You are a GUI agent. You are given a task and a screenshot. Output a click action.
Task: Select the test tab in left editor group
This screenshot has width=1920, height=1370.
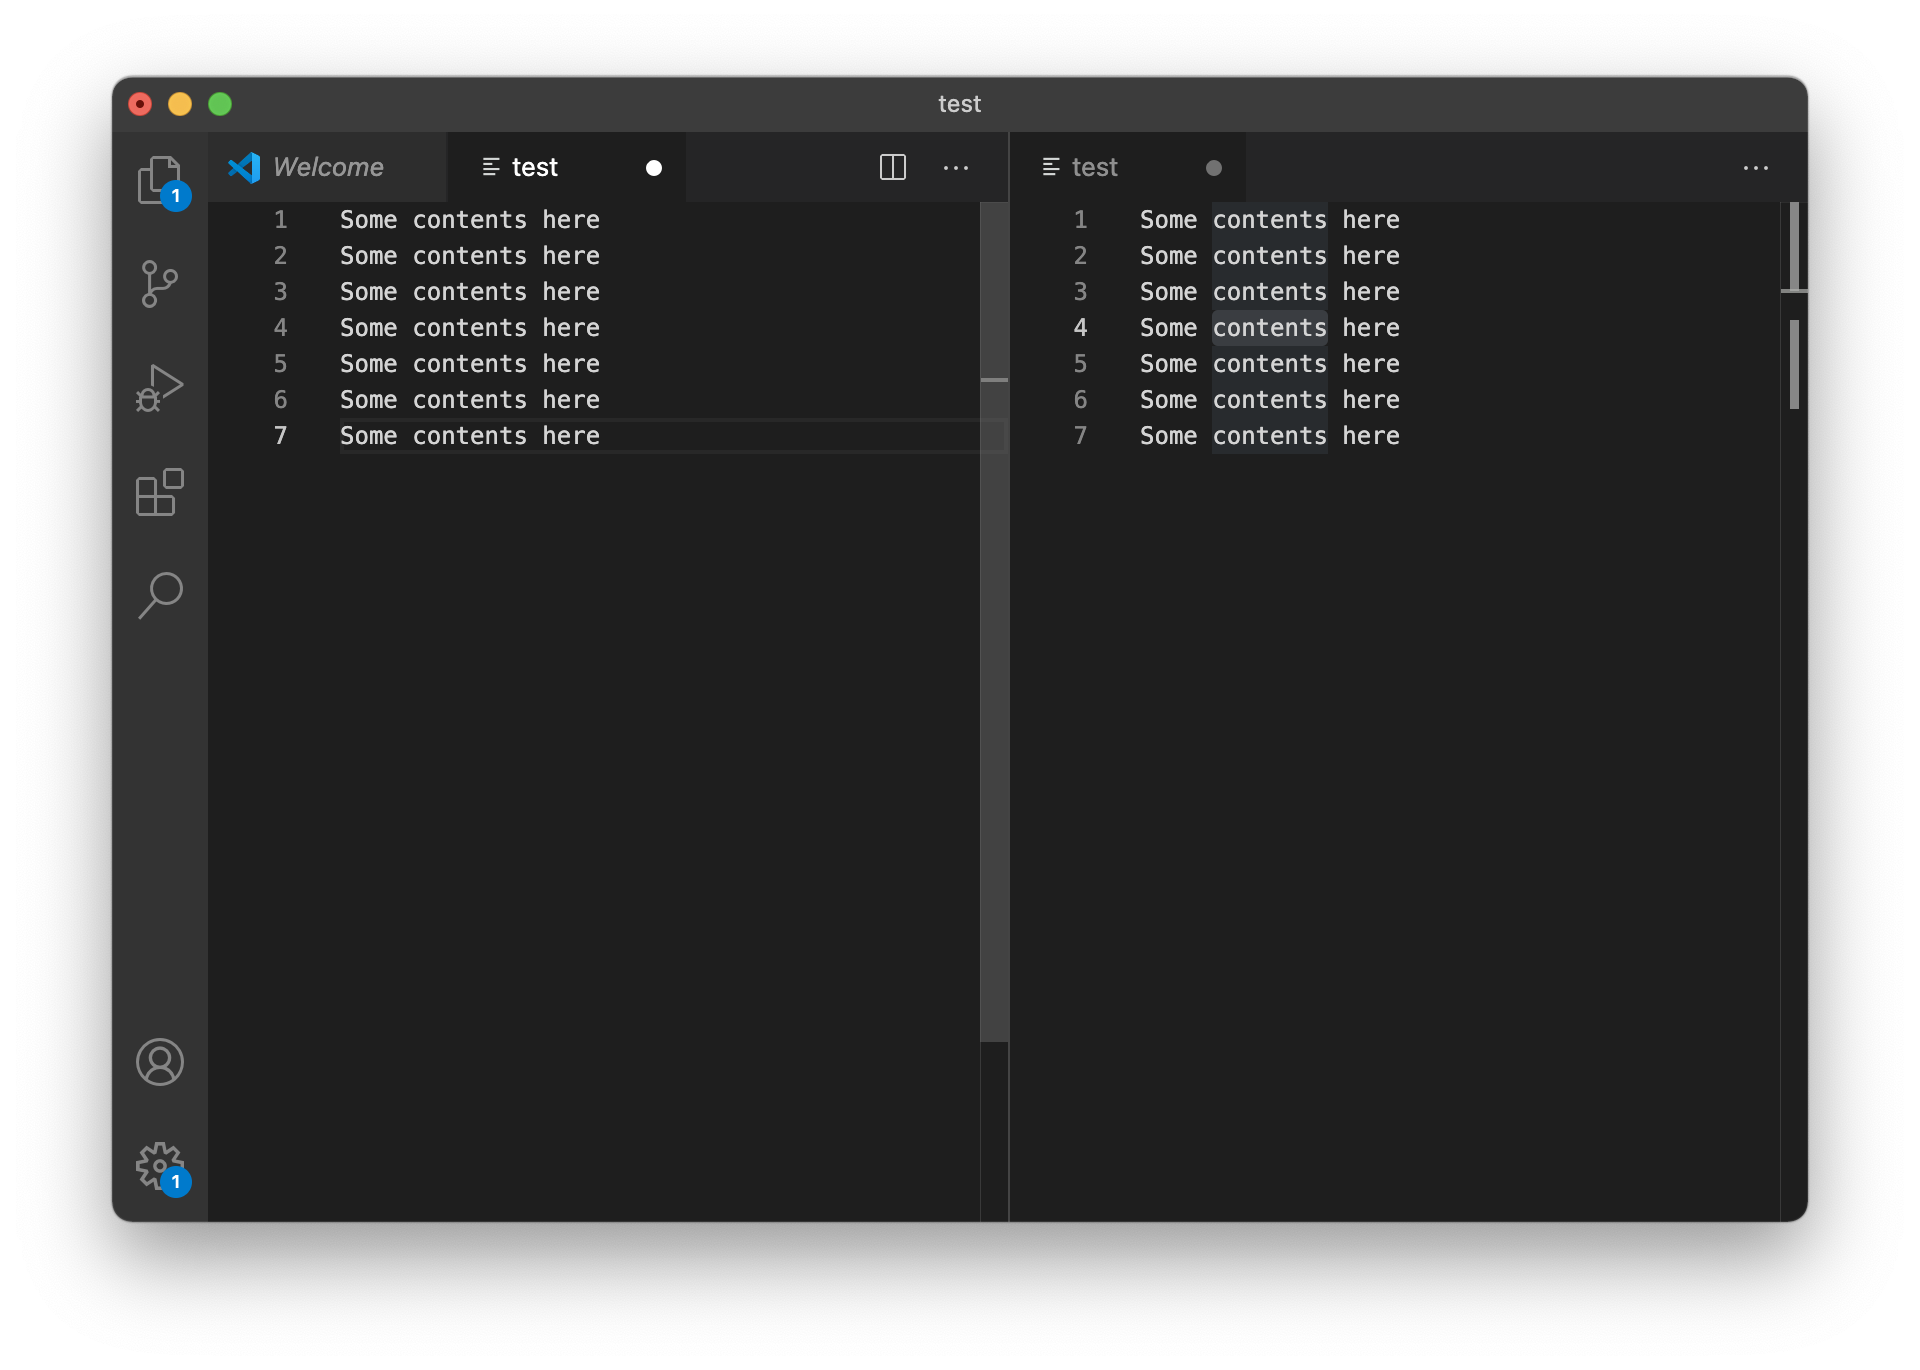point(567,167)
